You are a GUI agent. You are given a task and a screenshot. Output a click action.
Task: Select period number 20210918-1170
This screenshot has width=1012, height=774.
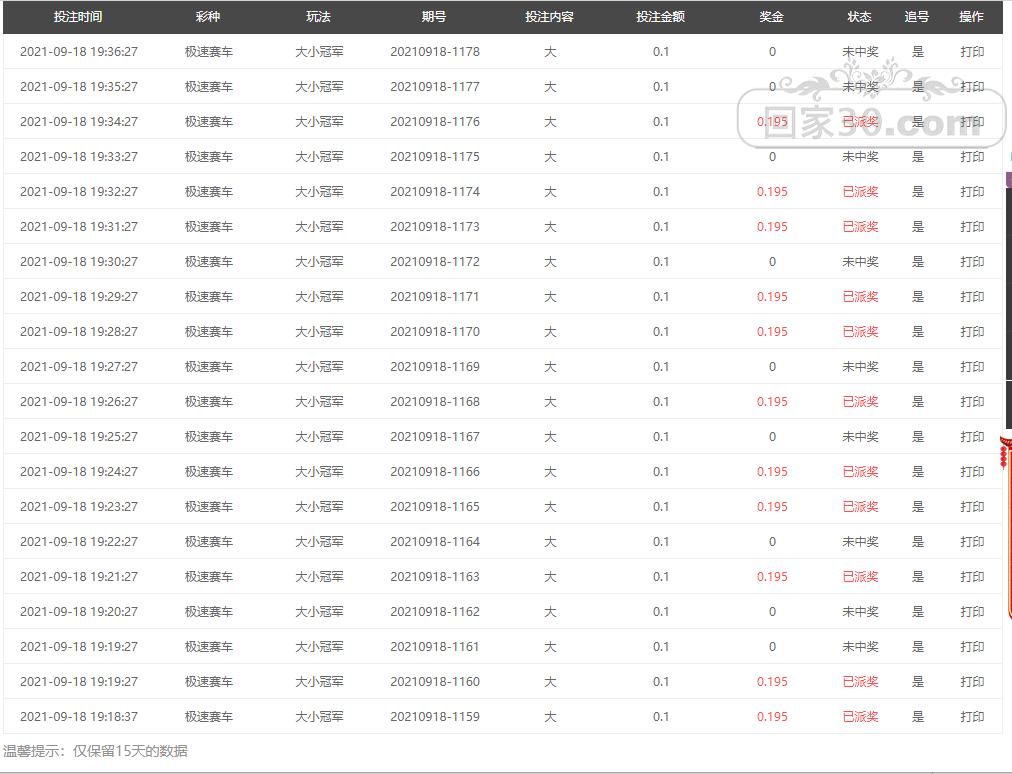(x=435, y=332)
